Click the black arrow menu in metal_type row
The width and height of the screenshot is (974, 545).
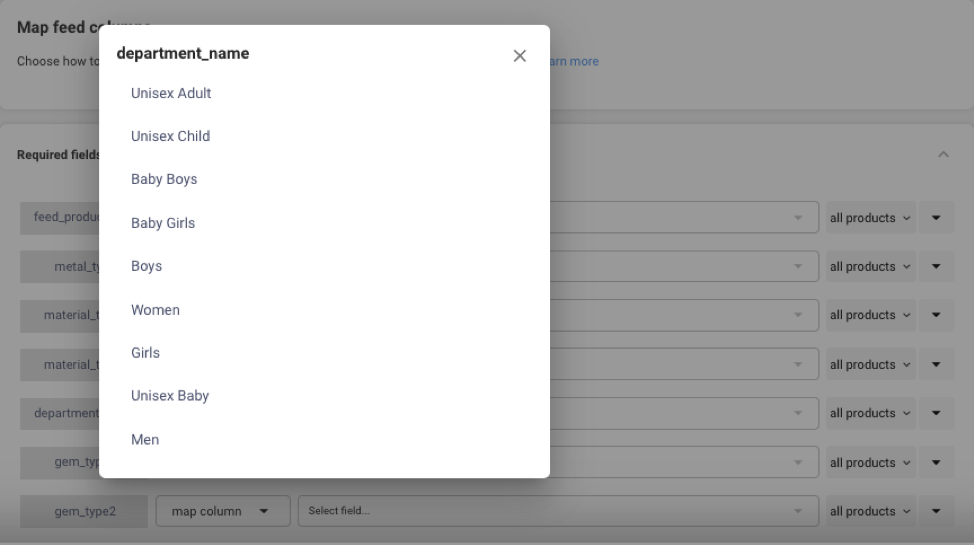(x=936, y=267)
